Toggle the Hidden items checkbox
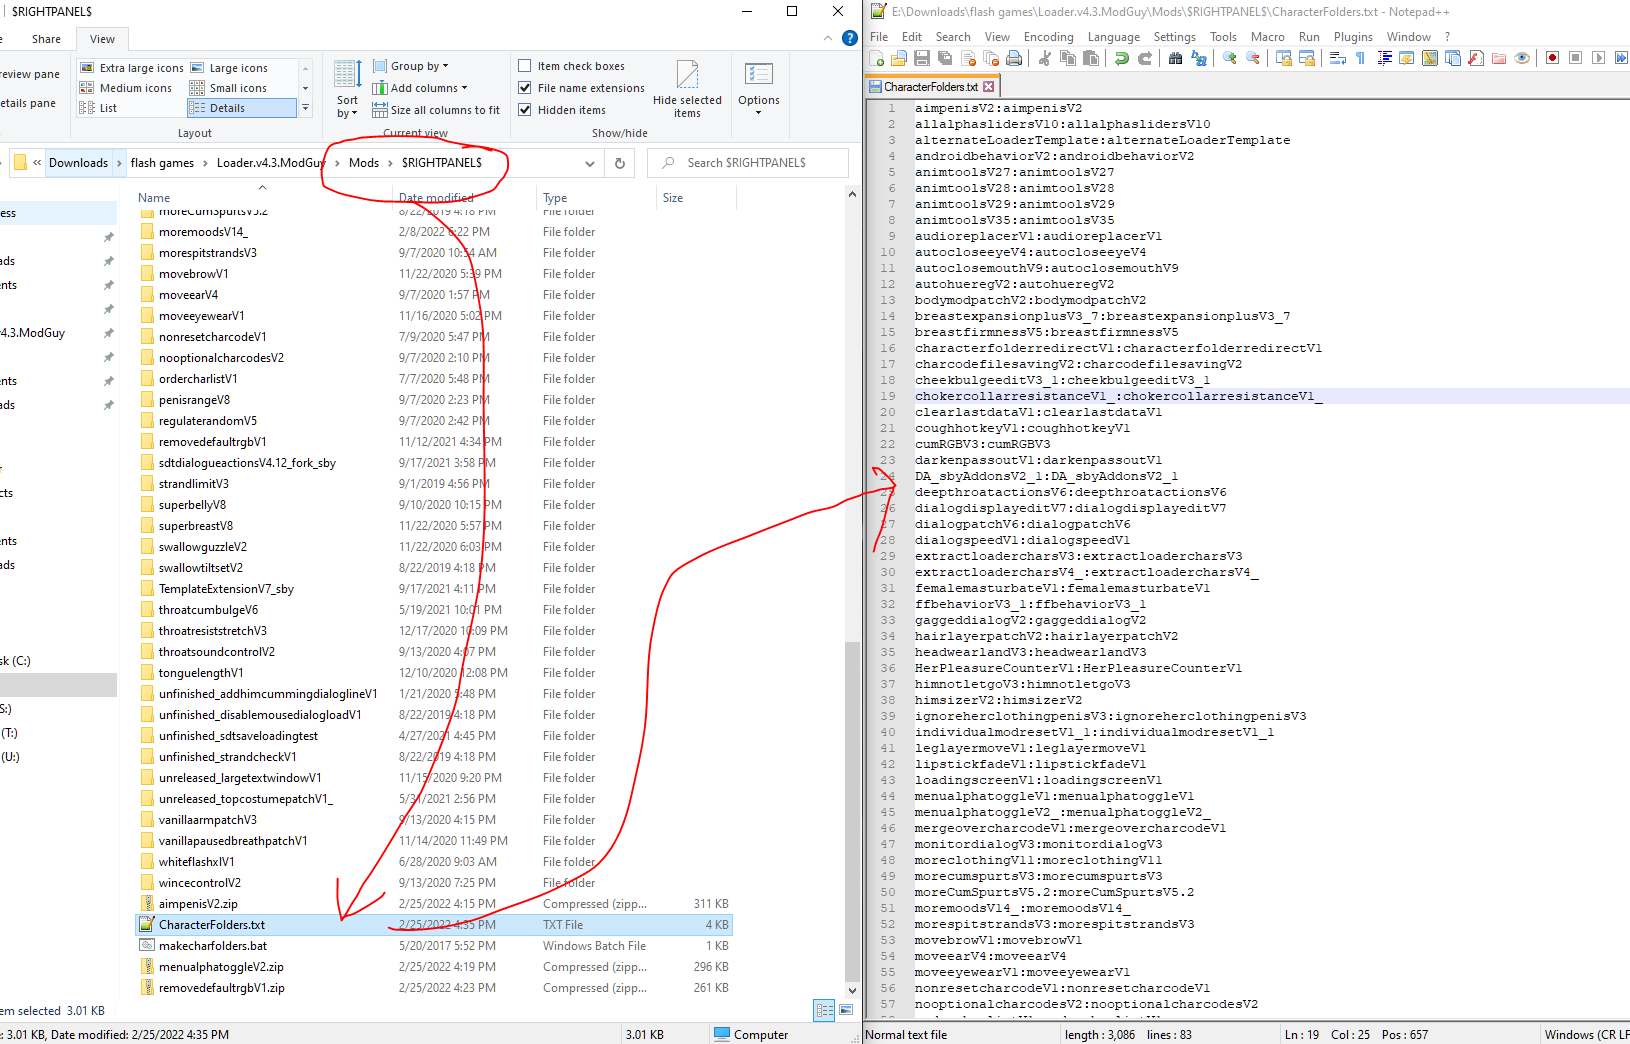1630x1044 pixels. (x=525, y=110)
